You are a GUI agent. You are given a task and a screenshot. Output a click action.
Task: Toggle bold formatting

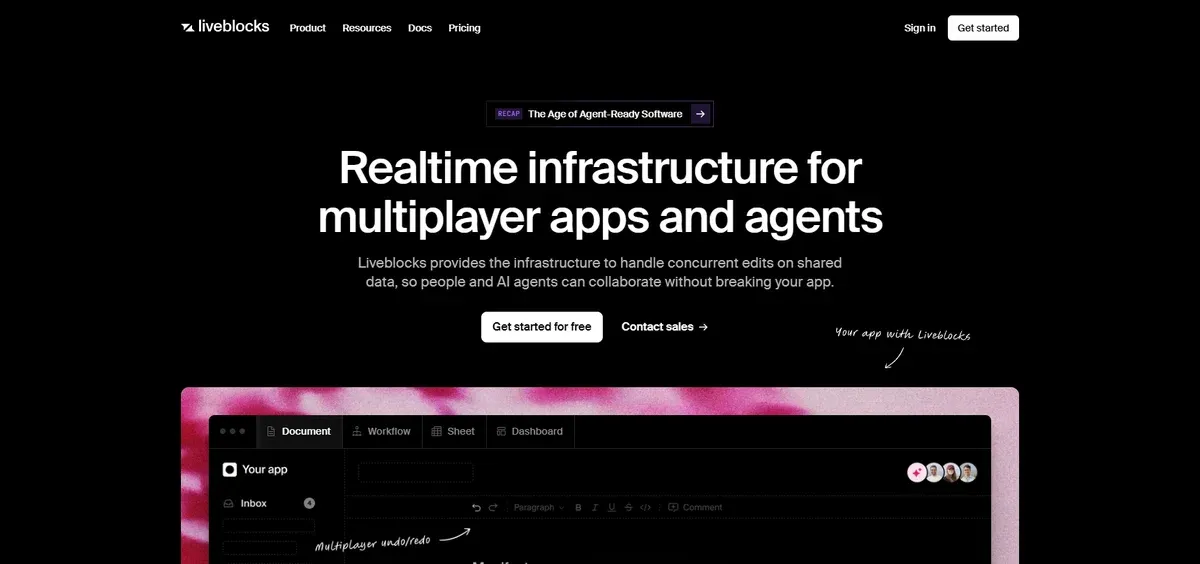(x=579, y=507)
